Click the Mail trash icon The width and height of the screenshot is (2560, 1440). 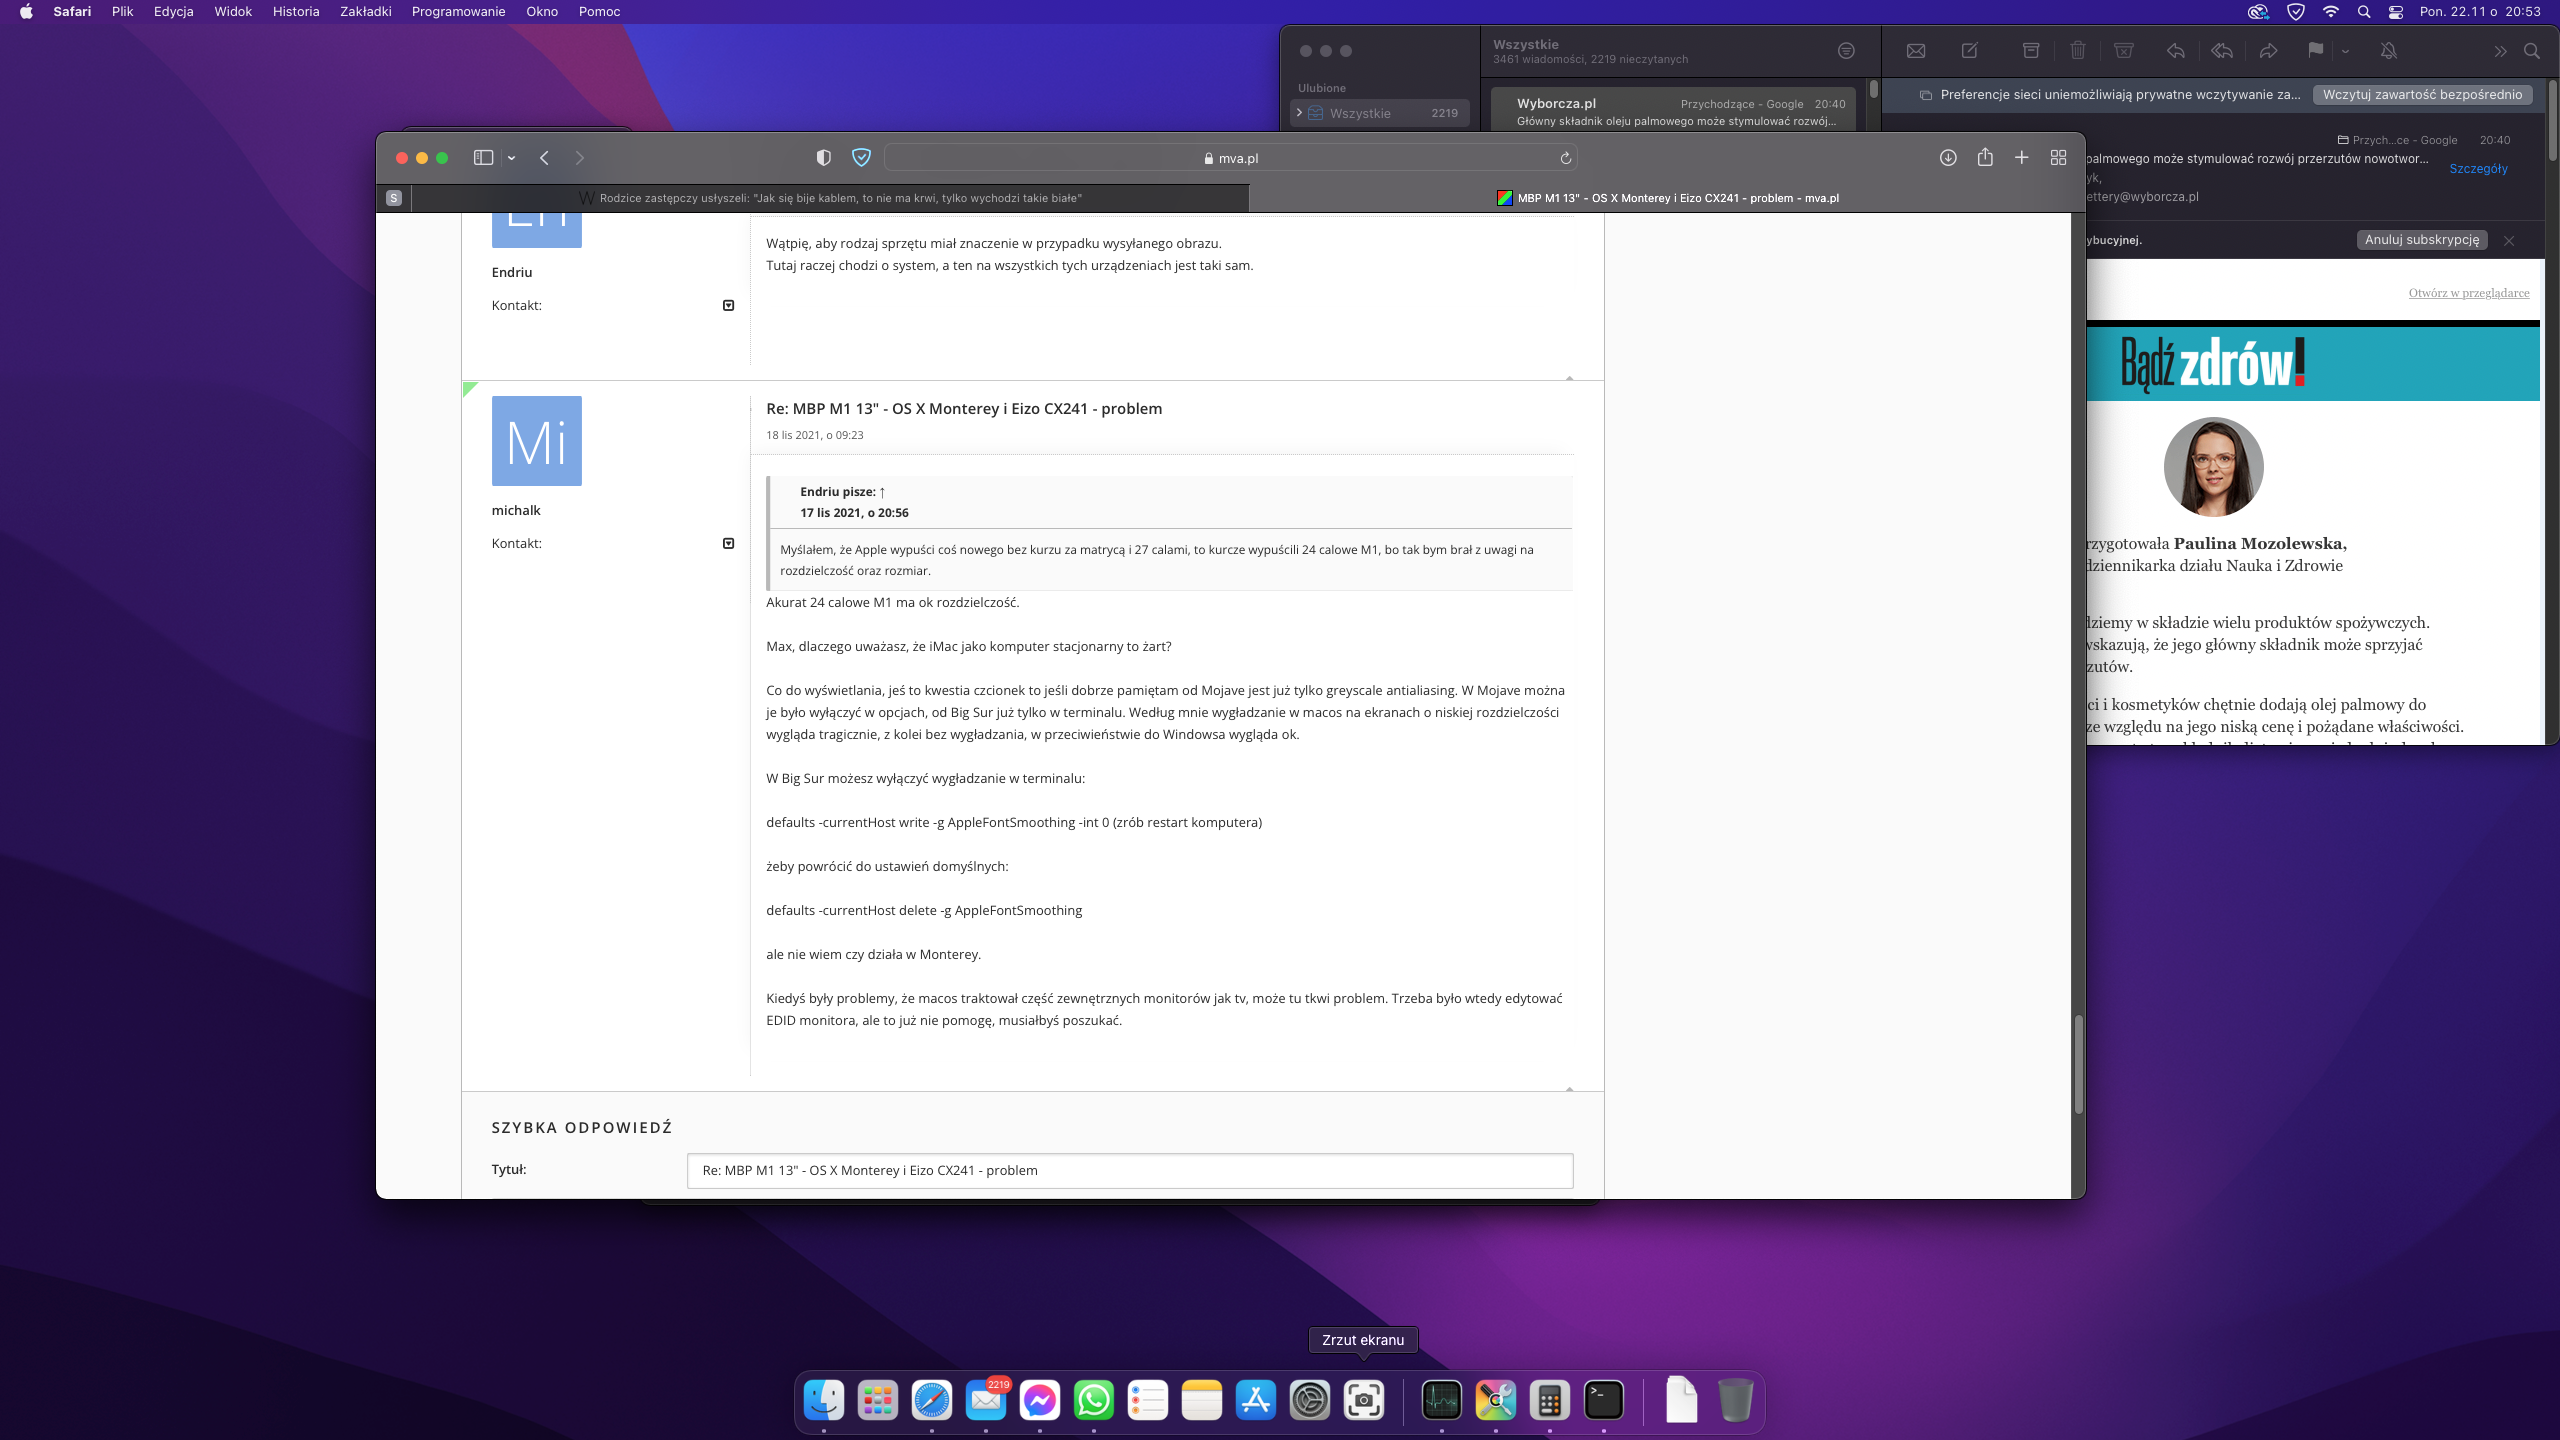click(2078, 51)
